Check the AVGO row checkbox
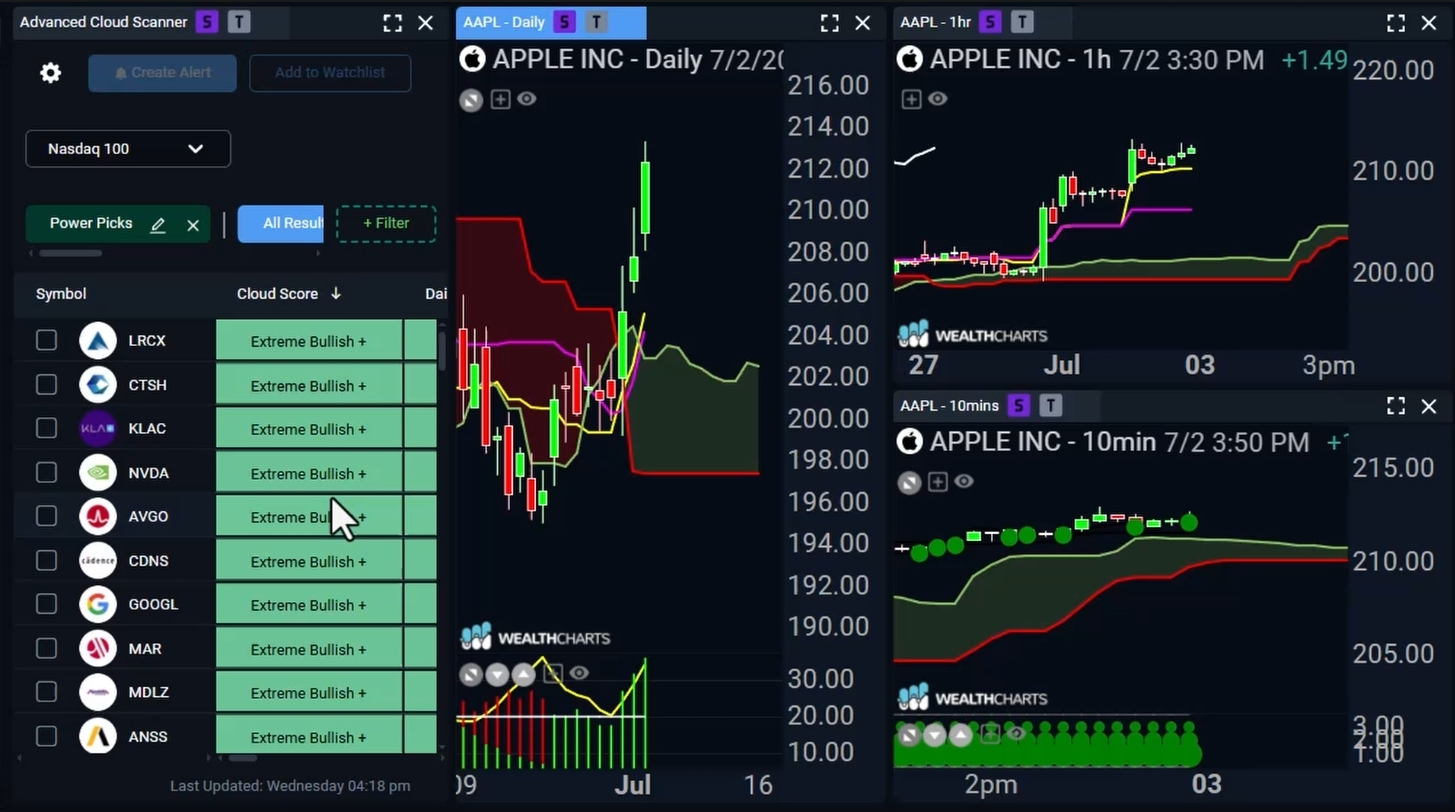This screenshot has width=1455, height=812. tap(46, 516)
